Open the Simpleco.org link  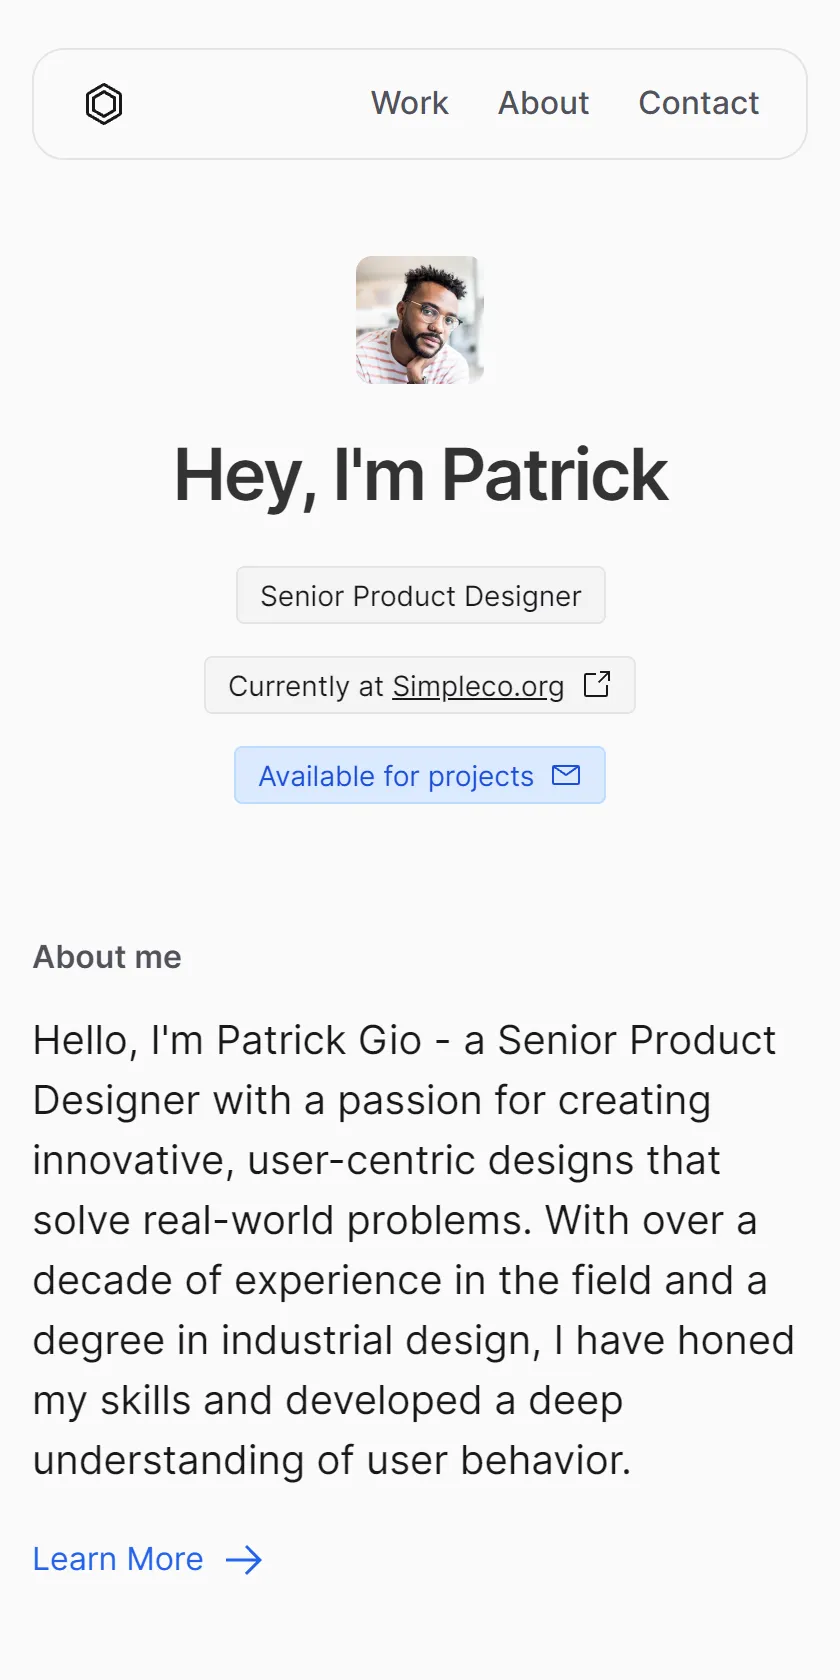pos(478,686)
